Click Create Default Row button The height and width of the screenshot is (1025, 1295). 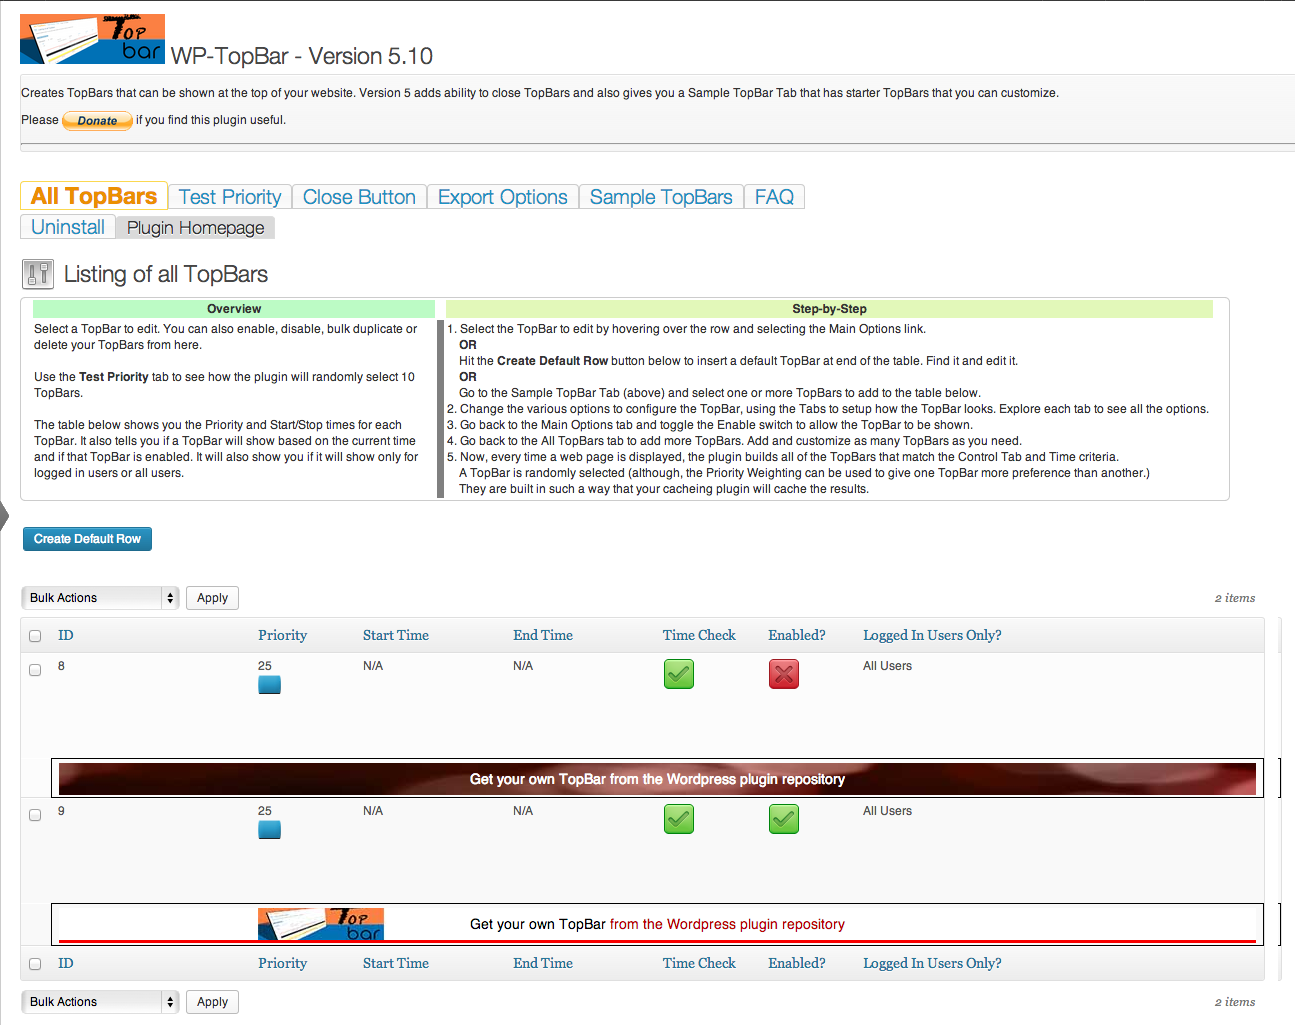(x=87, y=539)
